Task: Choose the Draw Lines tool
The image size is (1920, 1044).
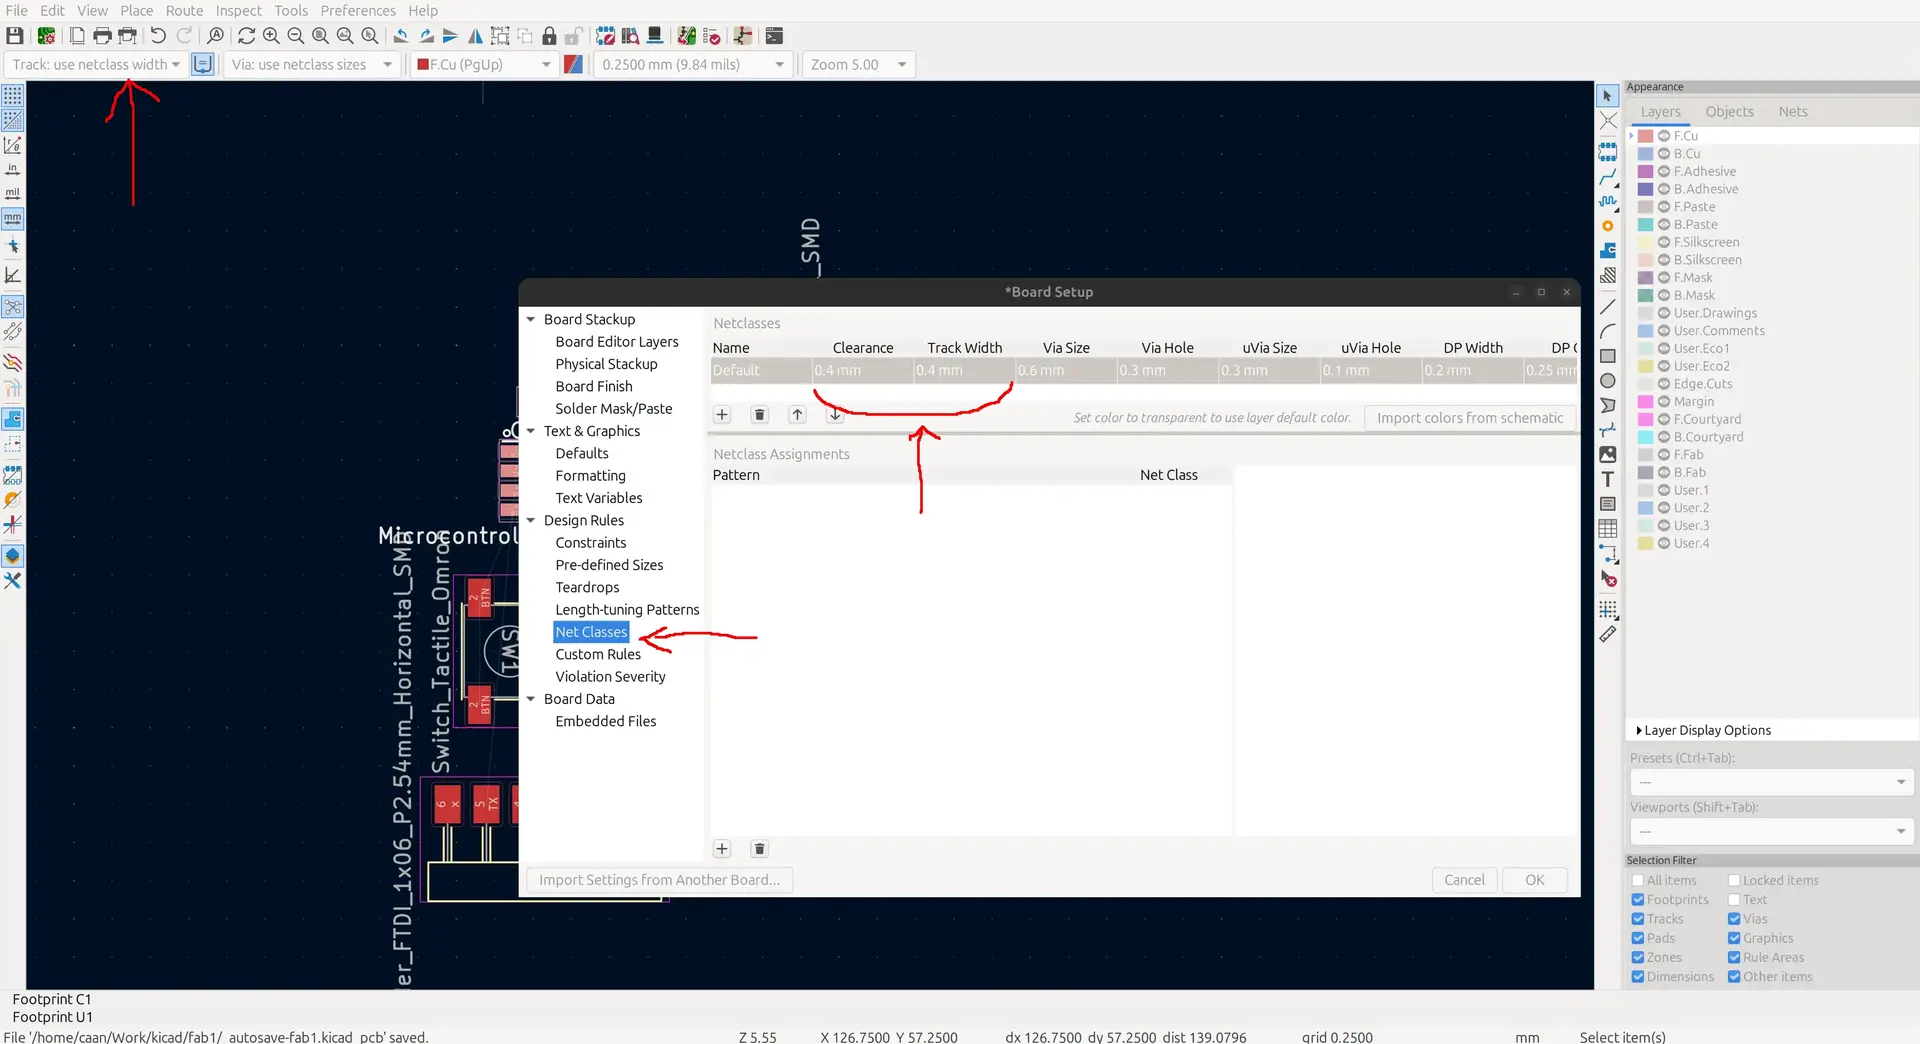Action: [x=1608, y=307]
